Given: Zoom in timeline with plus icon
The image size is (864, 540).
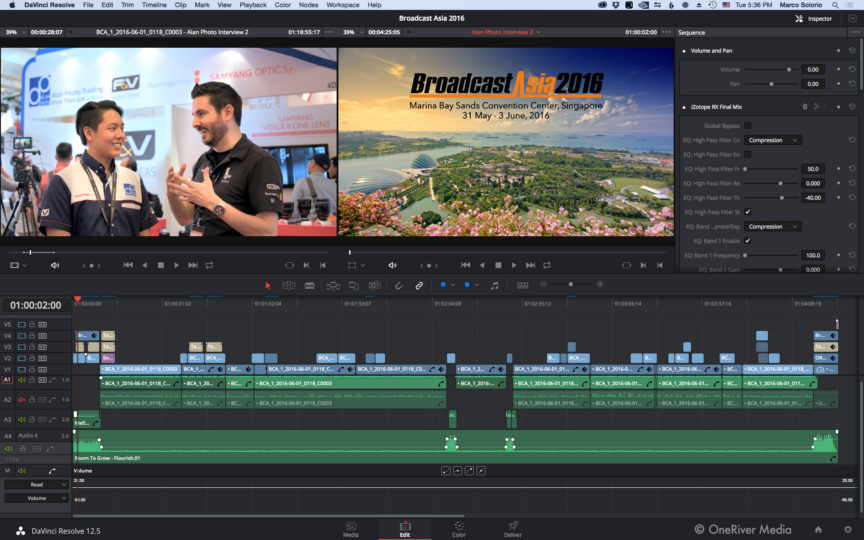Looking at the screenshot, I should pyautogui.click(x=600, y=284).
